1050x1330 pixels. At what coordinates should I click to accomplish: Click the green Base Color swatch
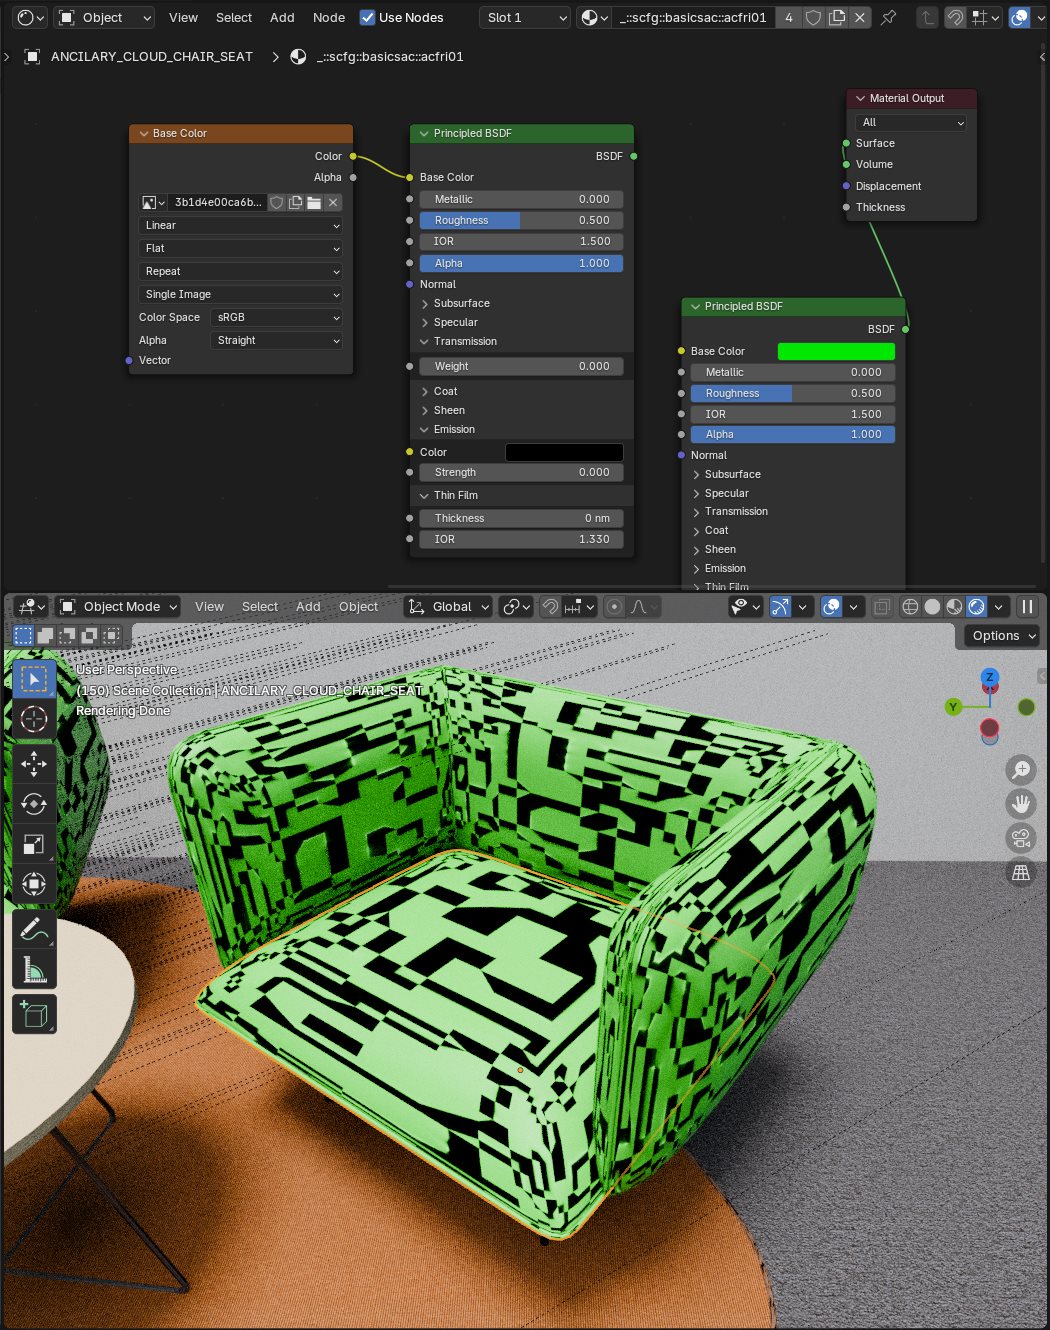pos(836,351)
